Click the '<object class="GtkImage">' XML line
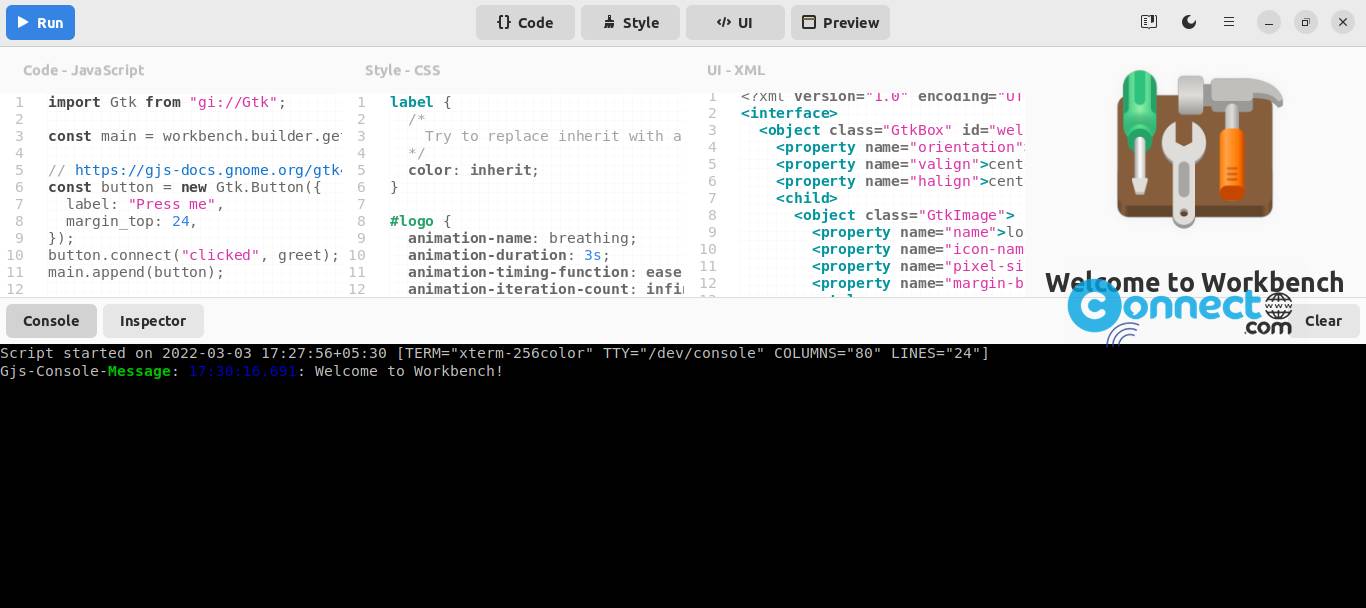 [905, 215]
